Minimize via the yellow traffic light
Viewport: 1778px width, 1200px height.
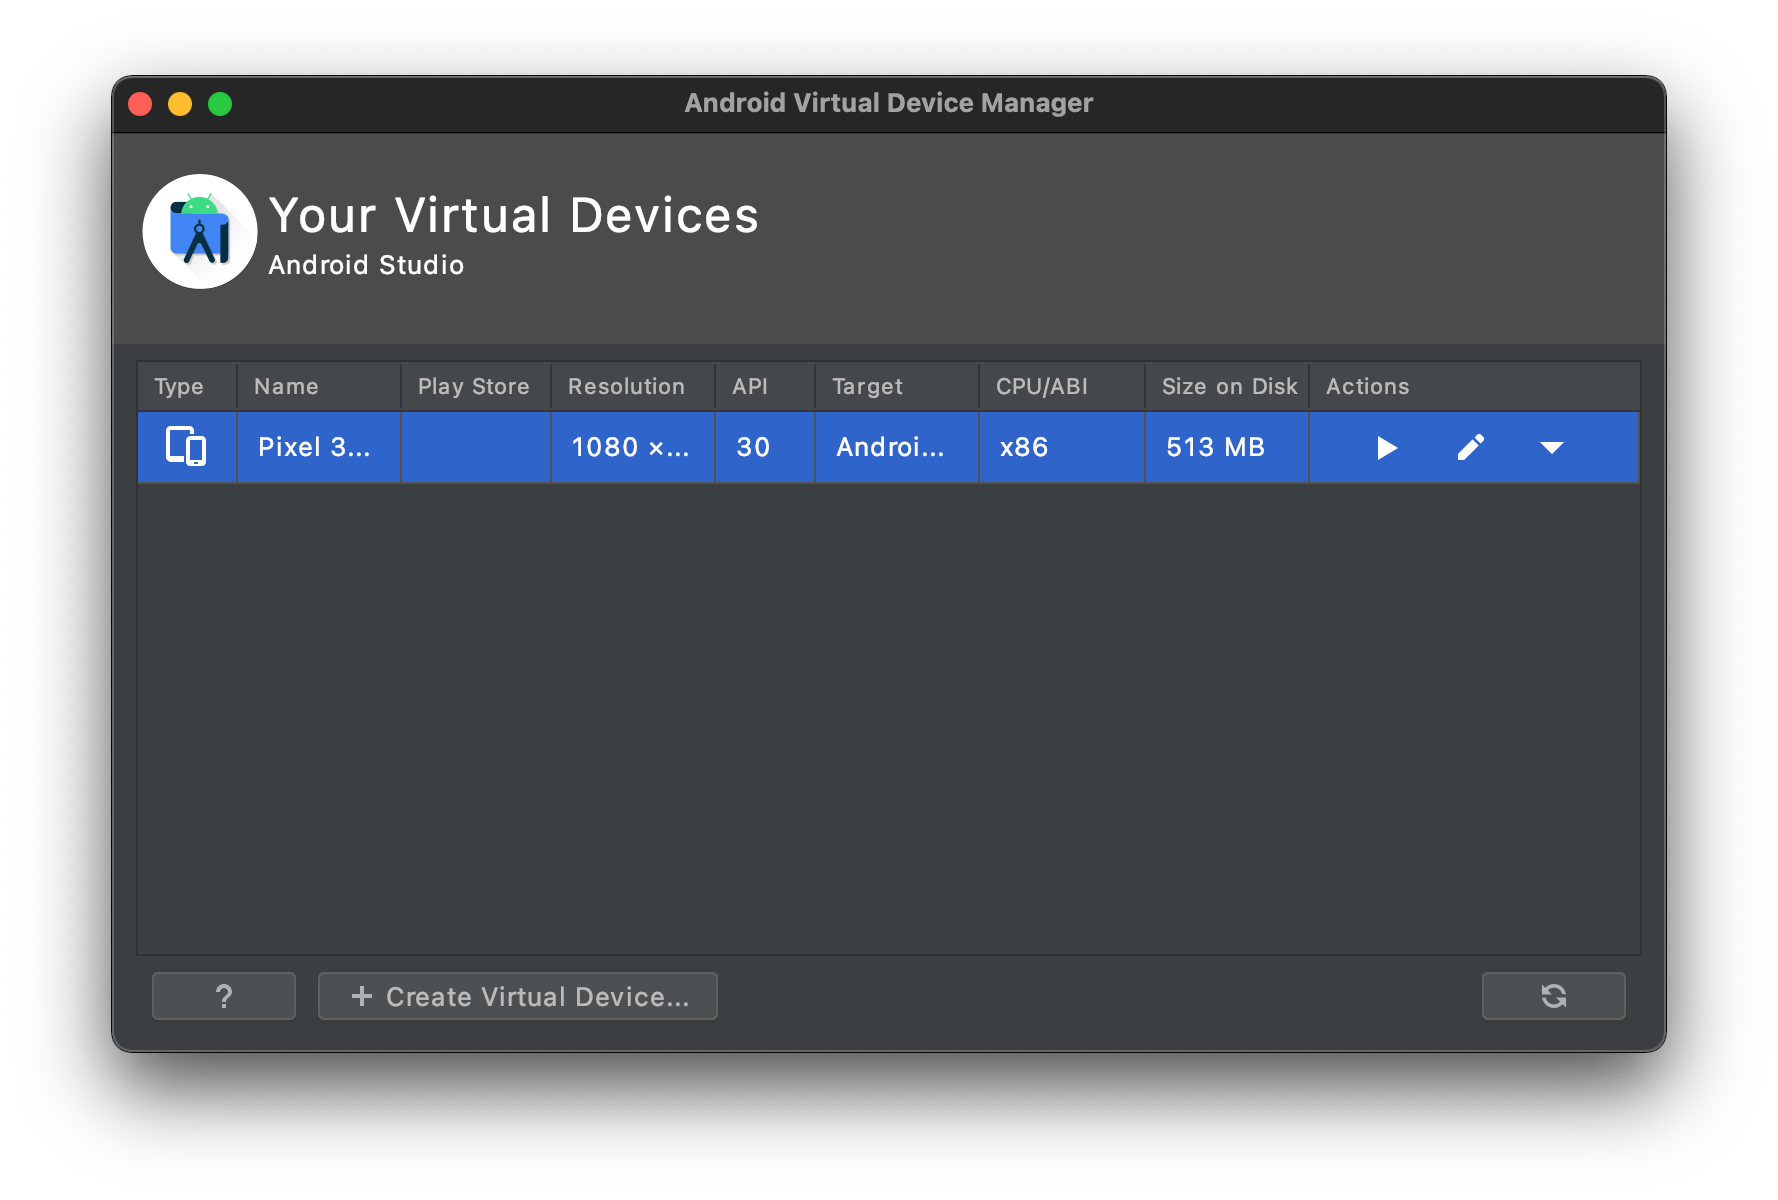pyautogui.click(x=180, y=103)
